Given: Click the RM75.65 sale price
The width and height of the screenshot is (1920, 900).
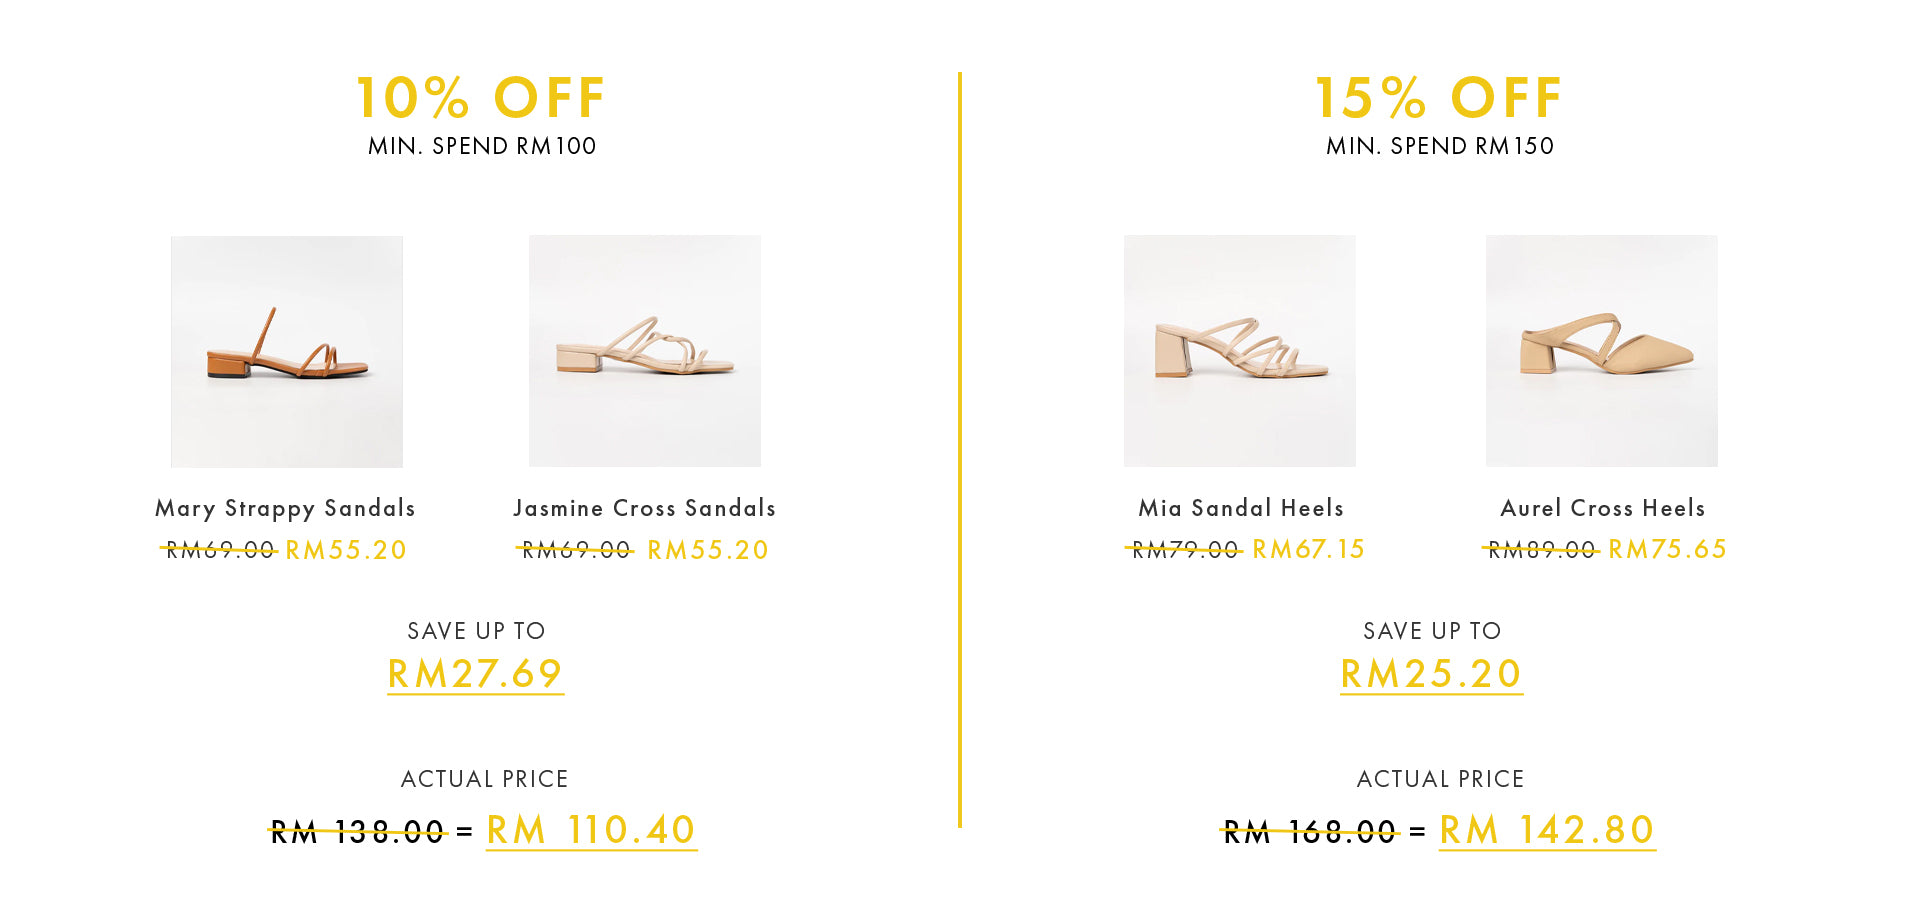Looking at the screenshot, I should pos(1667,549).
